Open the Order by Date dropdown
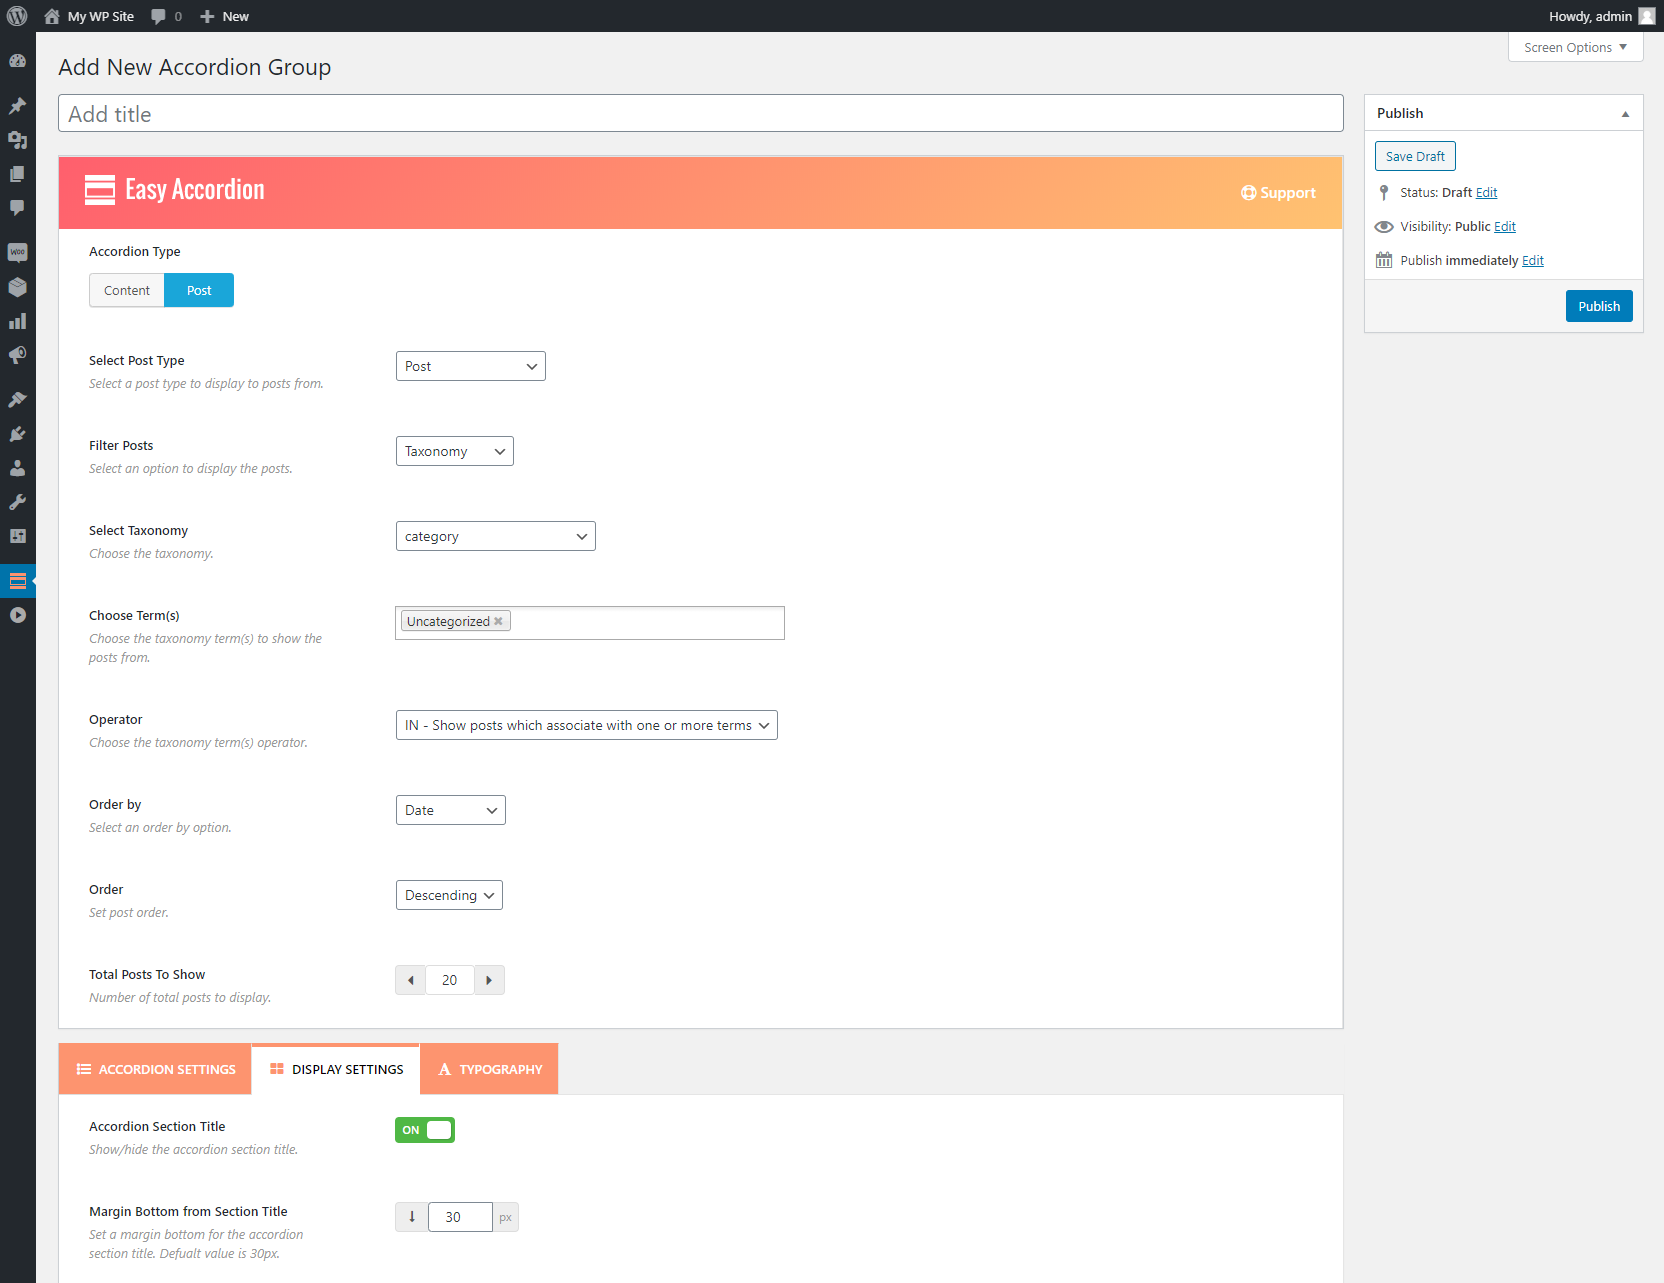Viewport: 1664px width, 1283px height. [451, 810]
